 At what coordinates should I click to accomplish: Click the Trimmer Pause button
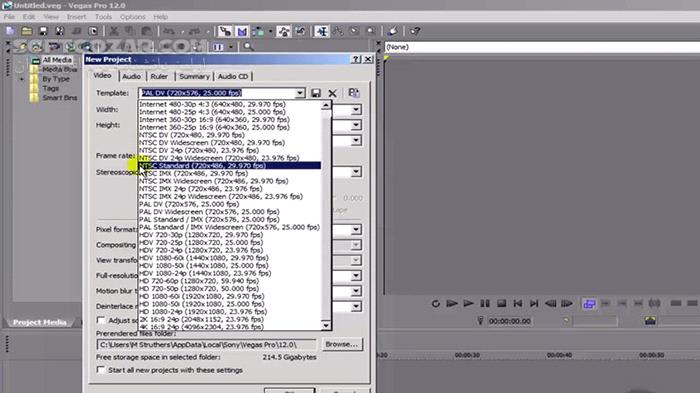485,304
